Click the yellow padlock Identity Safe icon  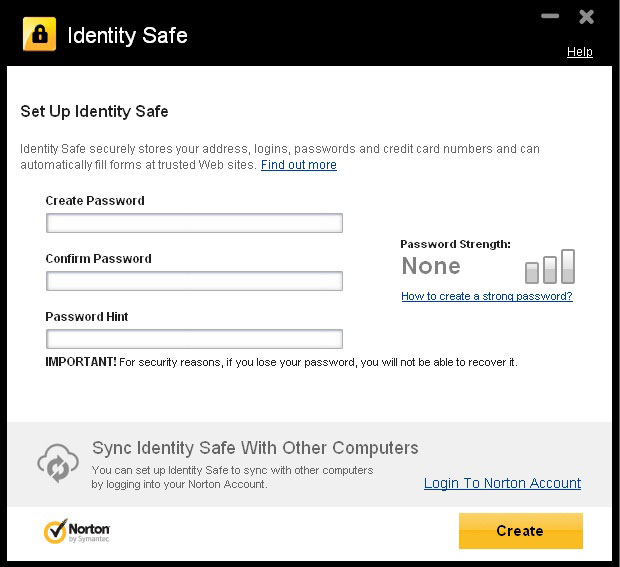tap(39, 35)
